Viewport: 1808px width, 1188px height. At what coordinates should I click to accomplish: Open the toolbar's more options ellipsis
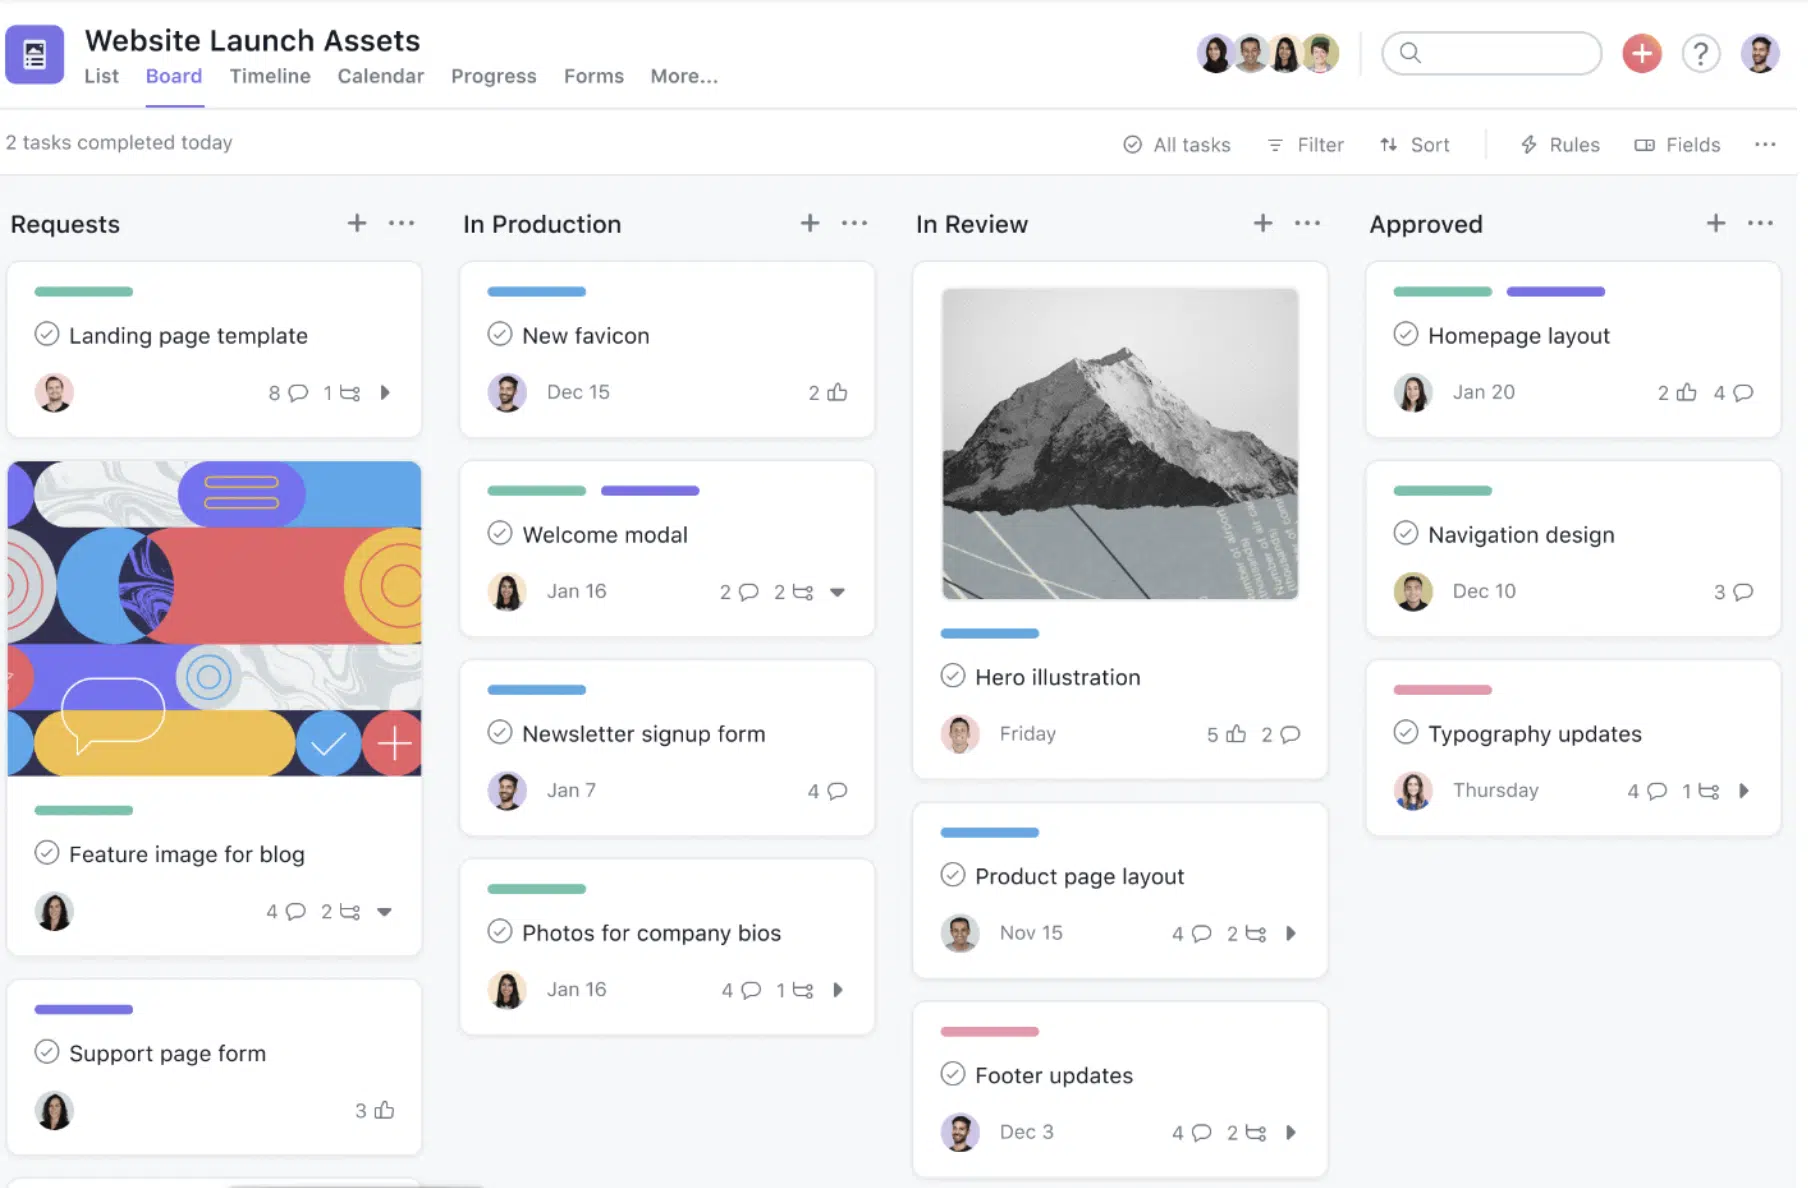tap(1765, 145)
